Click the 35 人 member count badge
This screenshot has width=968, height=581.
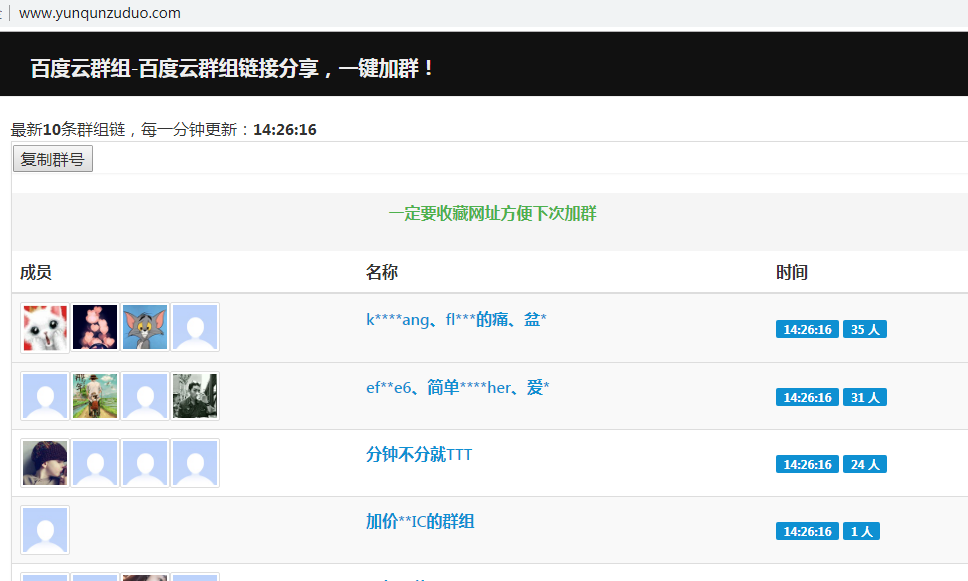point(865,329)
